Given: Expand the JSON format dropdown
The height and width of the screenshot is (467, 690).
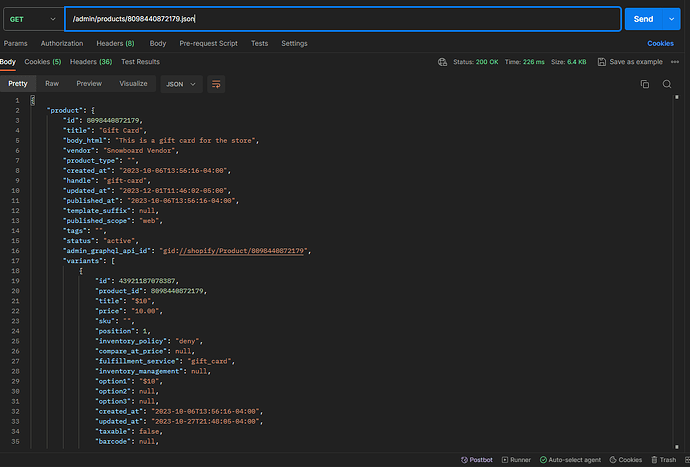Looking at the screenshot, I should (180, 84).
